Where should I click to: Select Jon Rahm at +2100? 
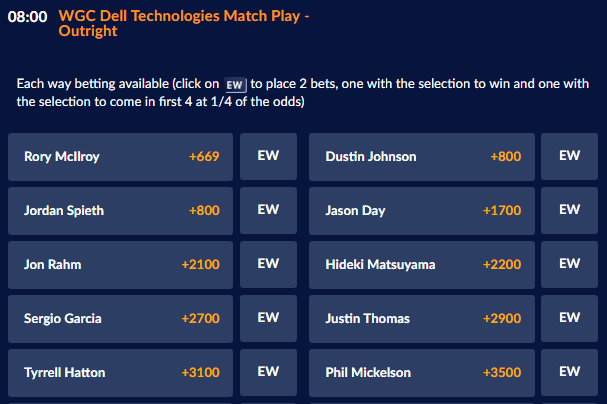[x=121, y=264]
